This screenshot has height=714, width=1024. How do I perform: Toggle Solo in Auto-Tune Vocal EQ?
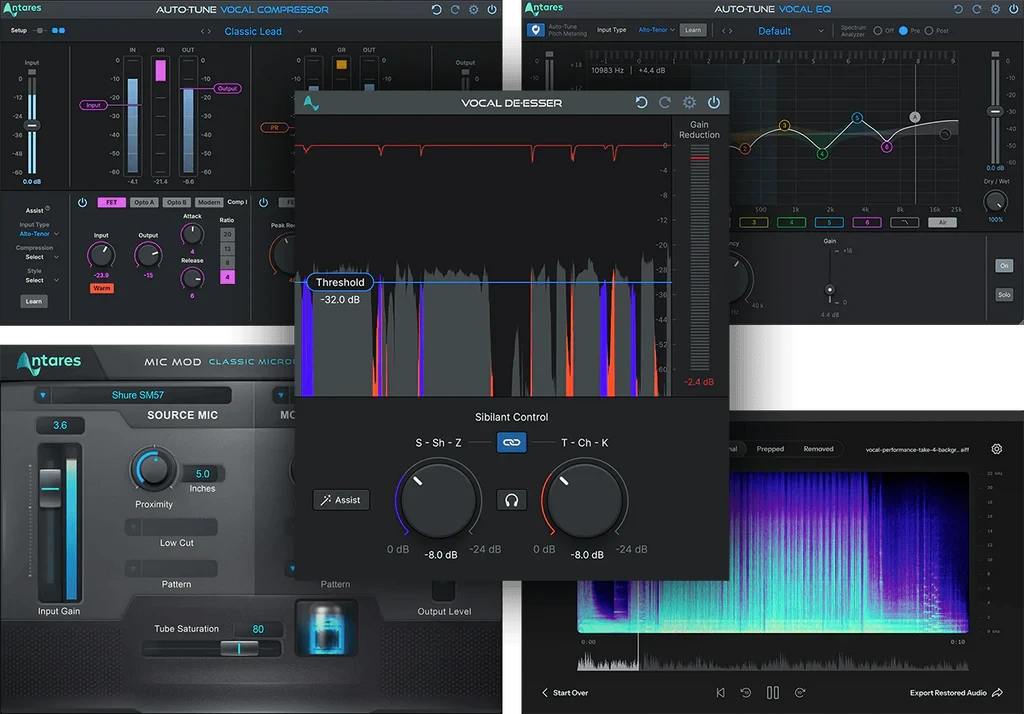[x=1005, y=294]
